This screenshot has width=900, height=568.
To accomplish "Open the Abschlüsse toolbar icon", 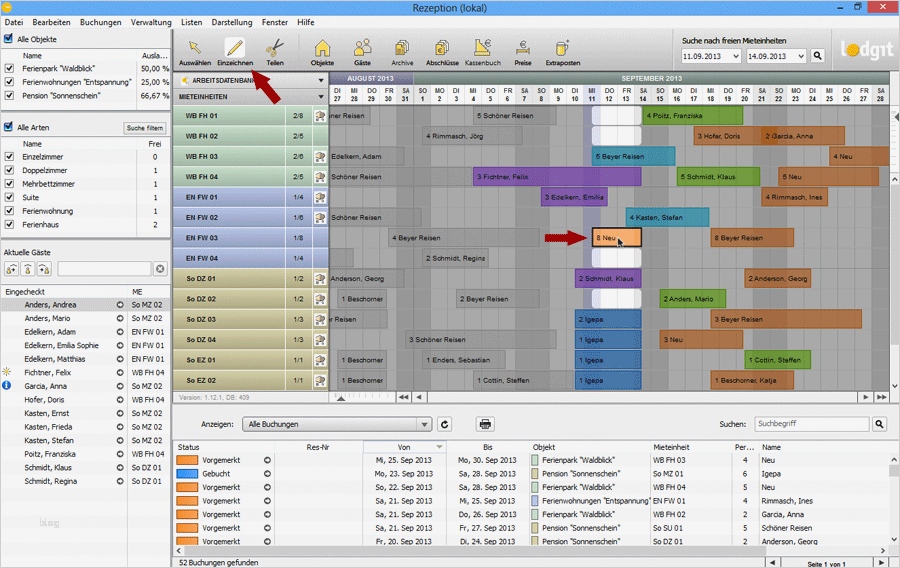I will tap(442, 52).
